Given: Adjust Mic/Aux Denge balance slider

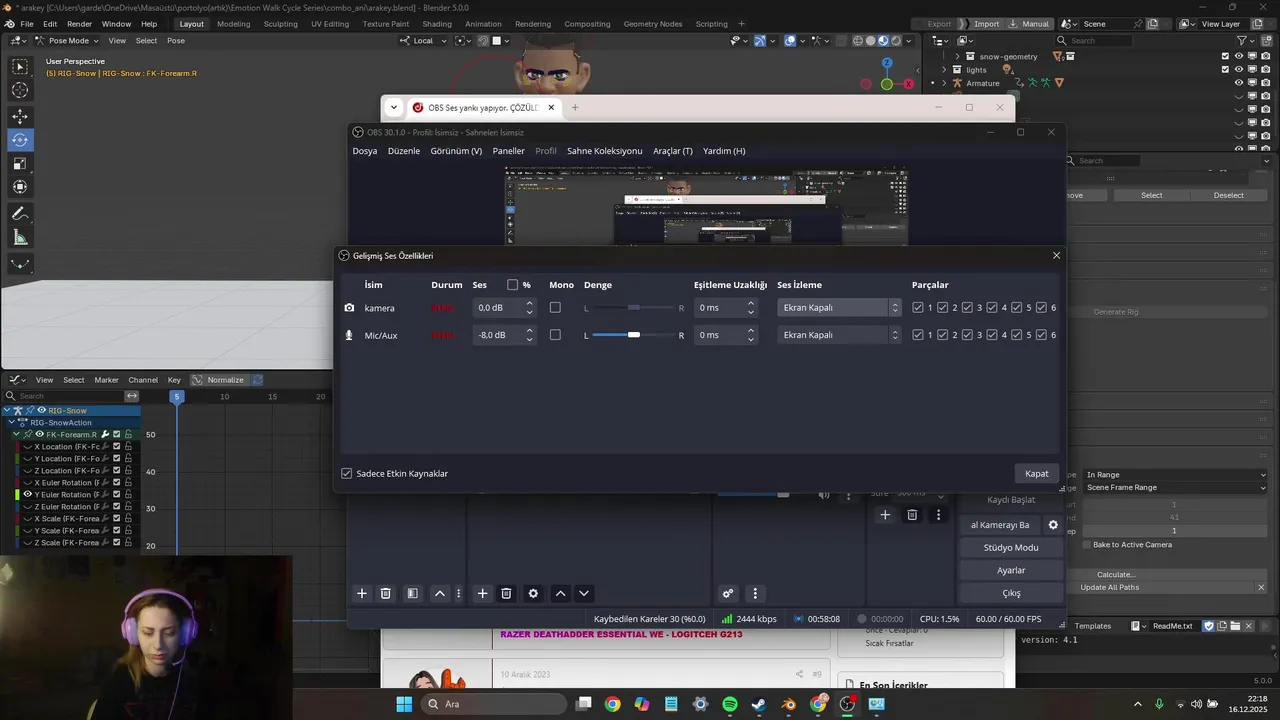Looking at the screenshot, I should point(633,335).
